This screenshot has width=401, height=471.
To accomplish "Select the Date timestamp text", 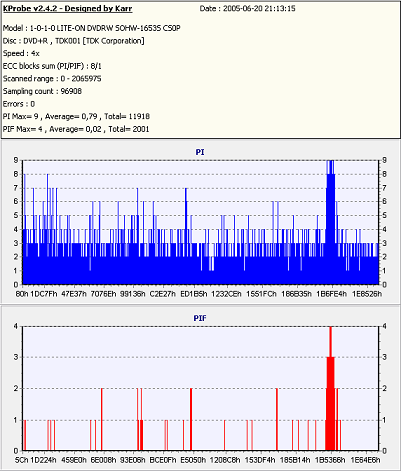I will coord(247,8).
